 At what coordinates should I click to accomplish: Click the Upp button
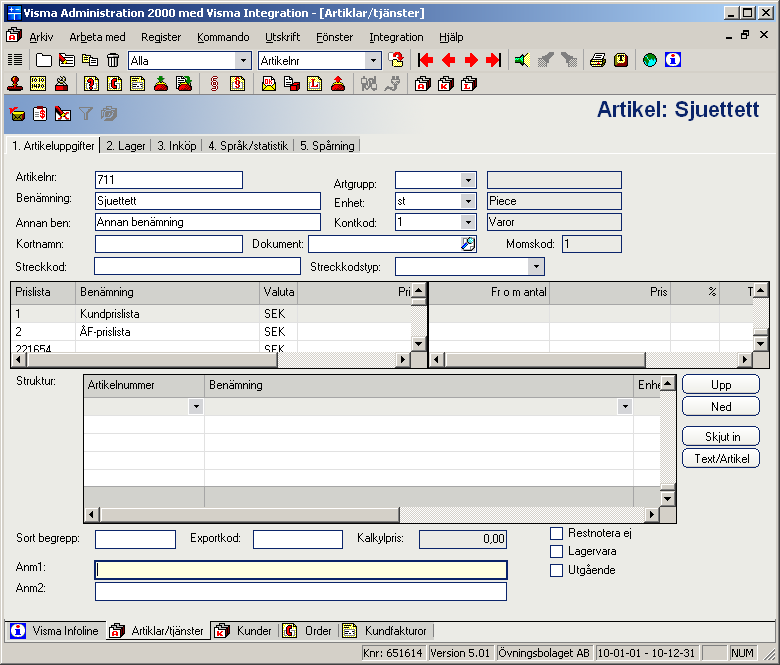point(721,384)
